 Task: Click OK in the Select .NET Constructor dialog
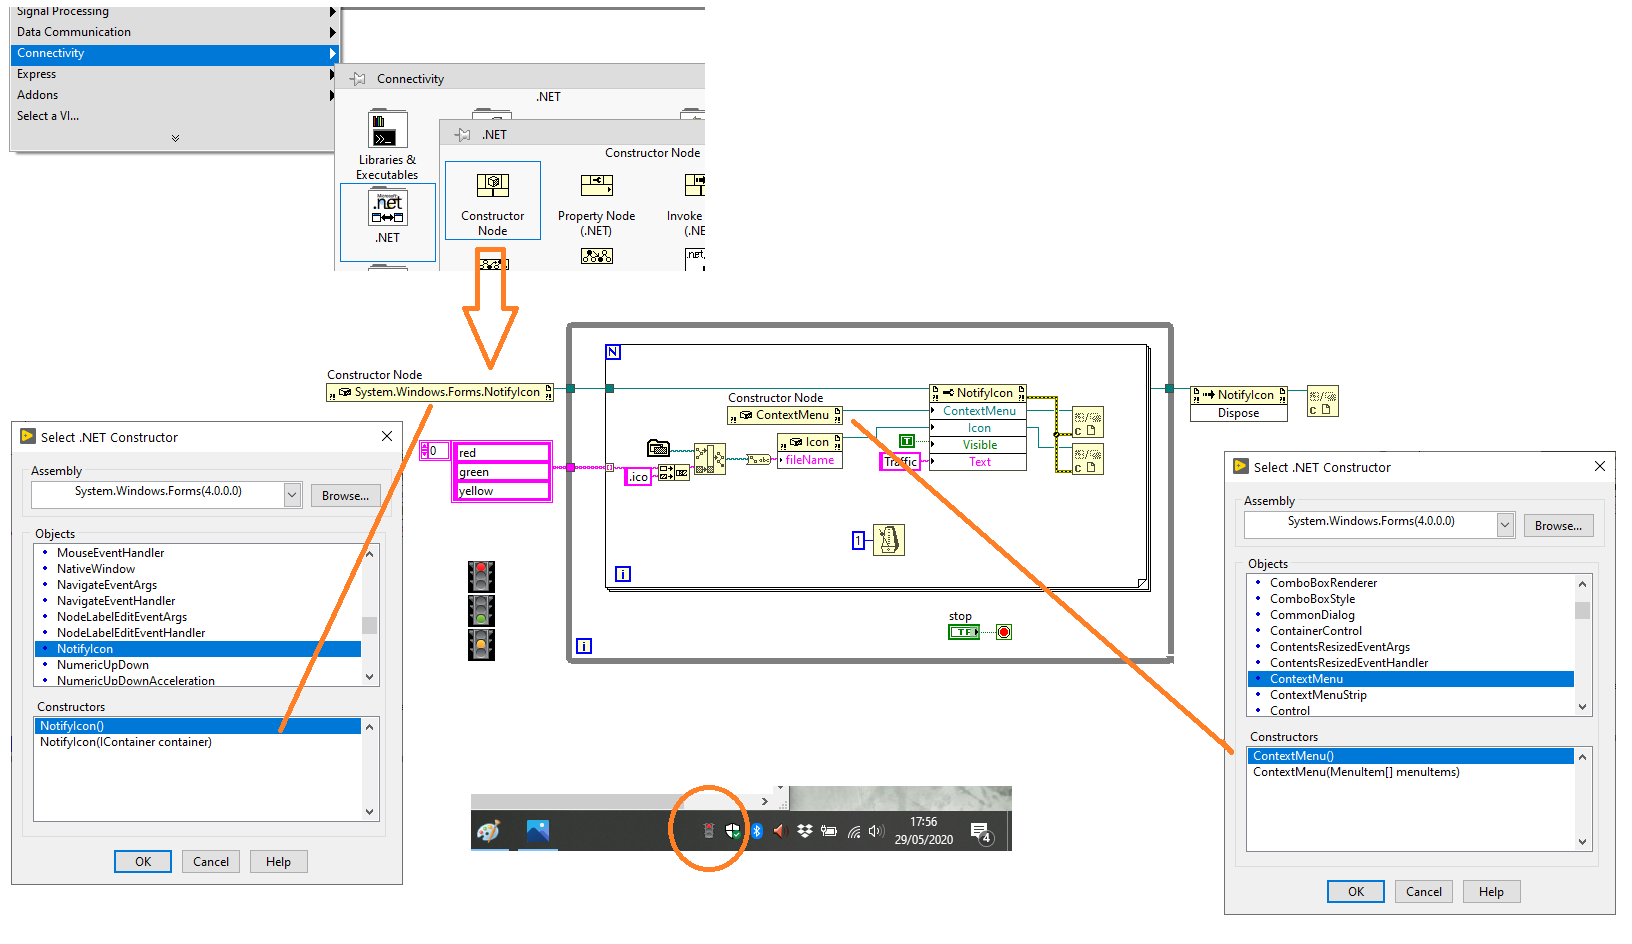pyautogui.click(x=142, y=861)
